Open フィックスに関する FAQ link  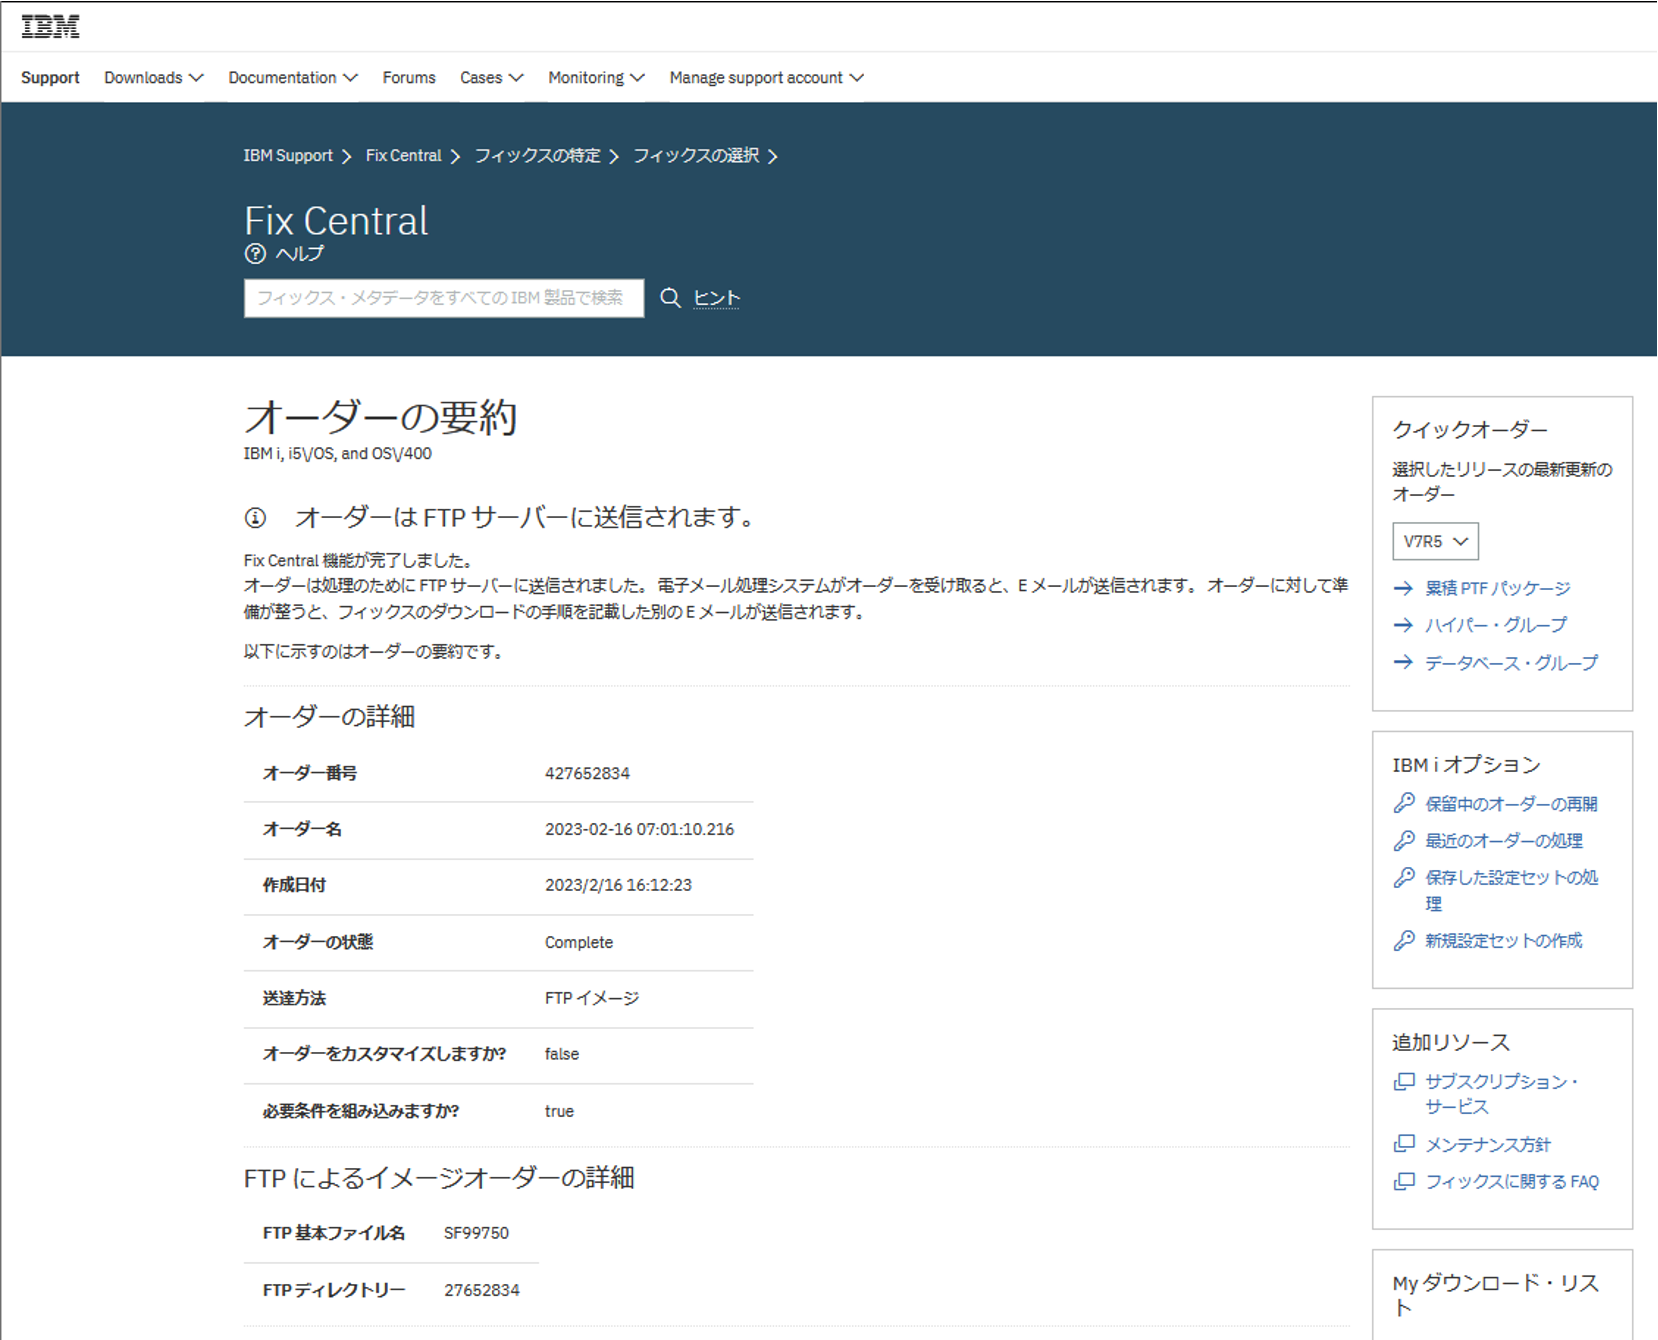coord(1512,1182)
